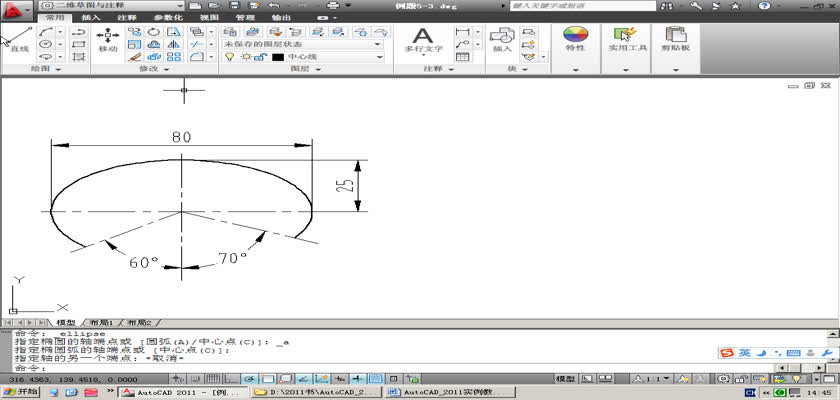Toggle Grid display in status bar

pyautogui.click(x=212, y=379)
